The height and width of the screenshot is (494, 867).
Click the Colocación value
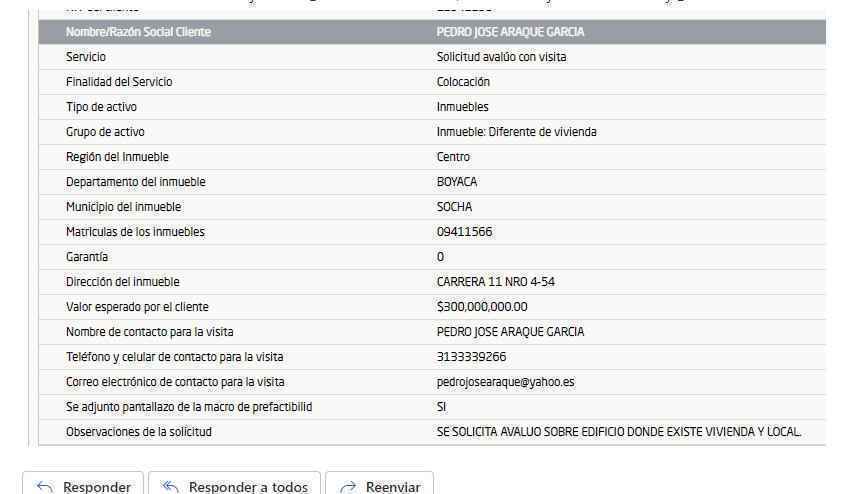coord(463,82)
